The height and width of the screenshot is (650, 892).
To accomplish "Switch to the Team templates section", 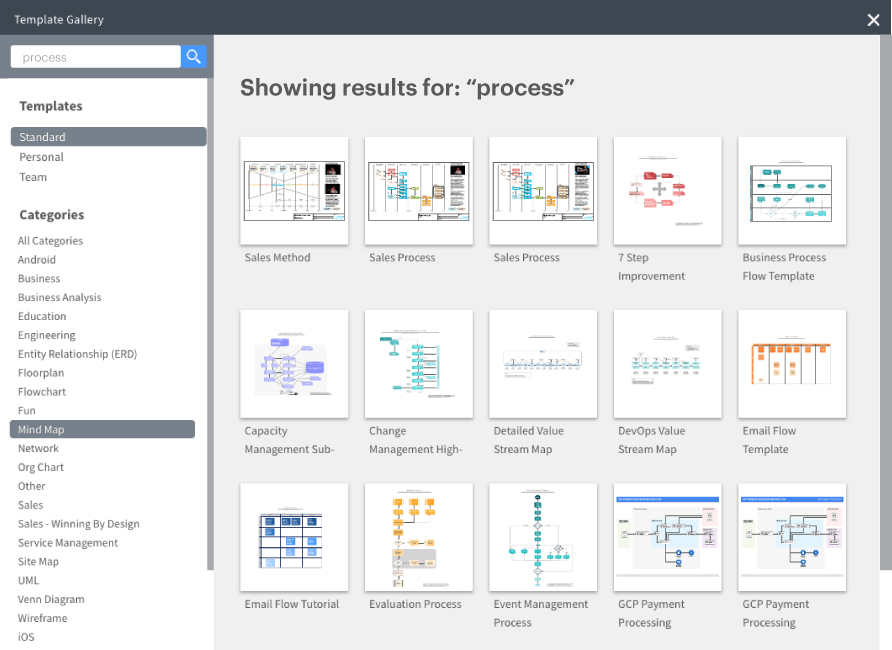I will coord(32,177).
